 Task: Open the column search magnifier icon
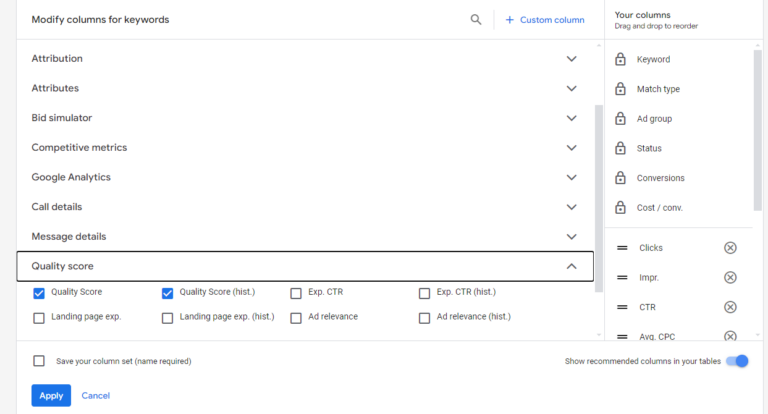point(476,20)
